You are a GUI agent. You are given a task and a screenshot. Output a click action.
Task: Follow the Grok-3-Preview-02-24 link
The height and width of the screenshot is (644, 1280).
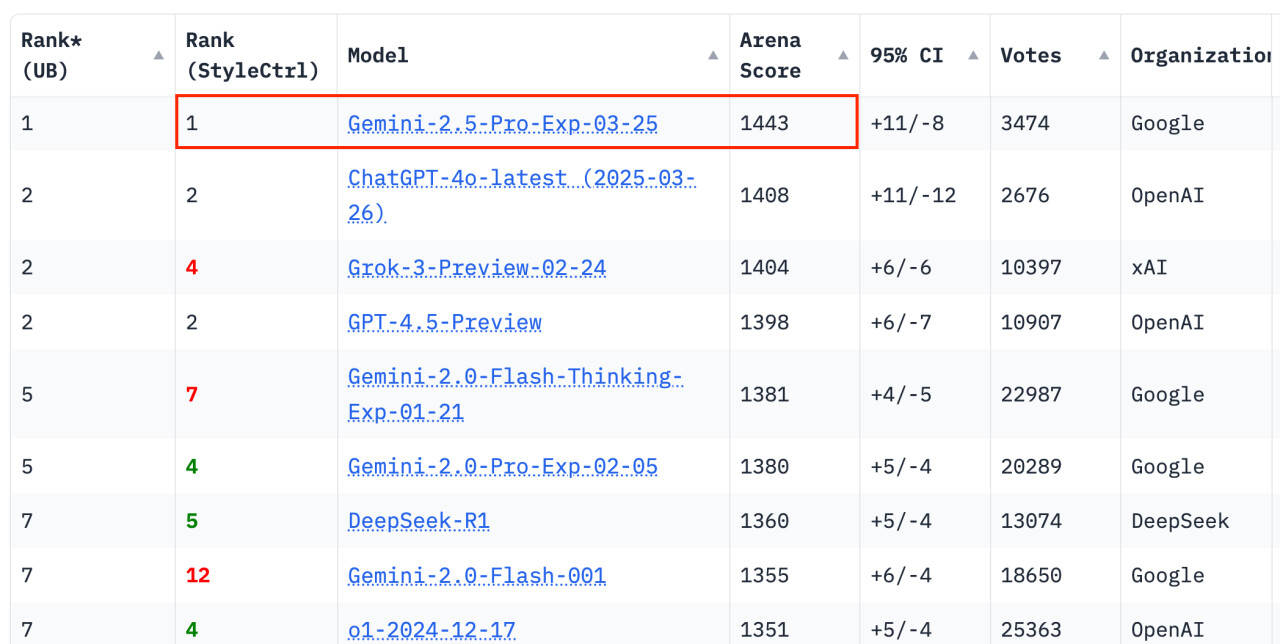pos(476,268)
